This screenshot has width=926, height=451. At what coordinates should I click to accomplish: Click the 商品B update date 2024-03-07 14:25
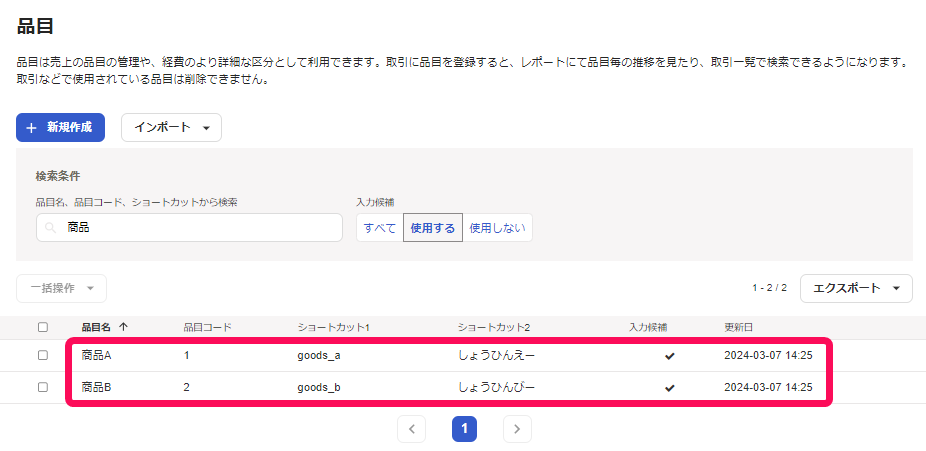coord(768,387)
